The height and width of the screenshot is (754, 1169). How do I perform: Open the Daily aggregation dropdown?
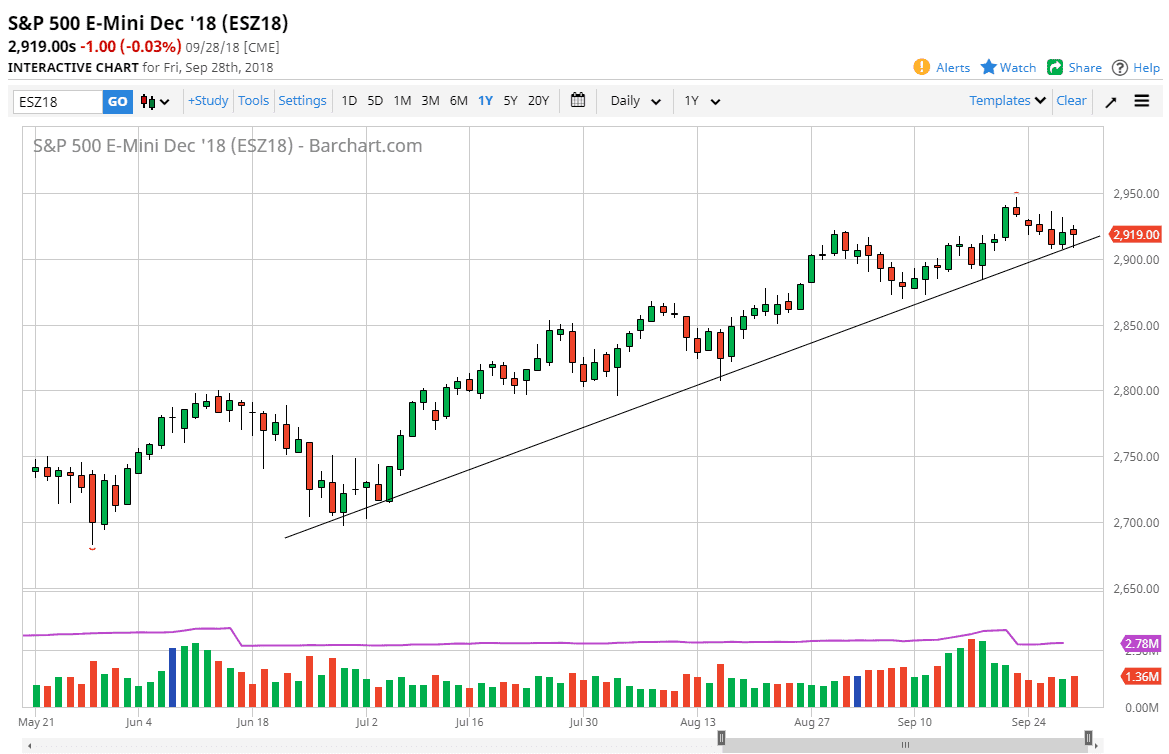[x=633, y=100]
